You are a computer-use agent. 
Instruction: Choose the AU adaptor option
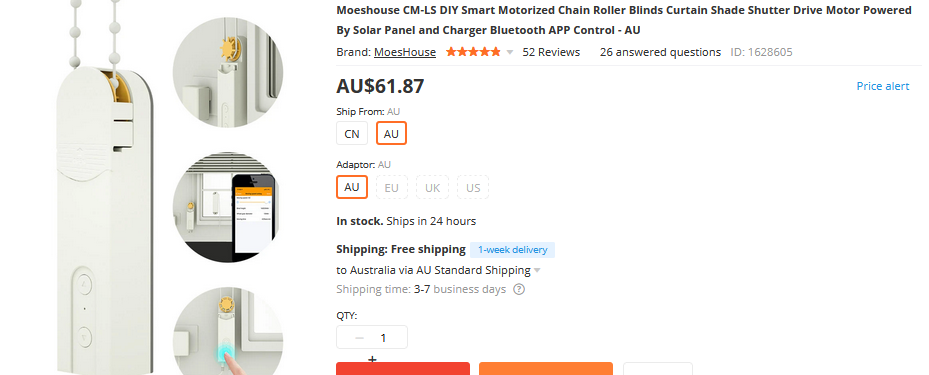pos(352,187)
